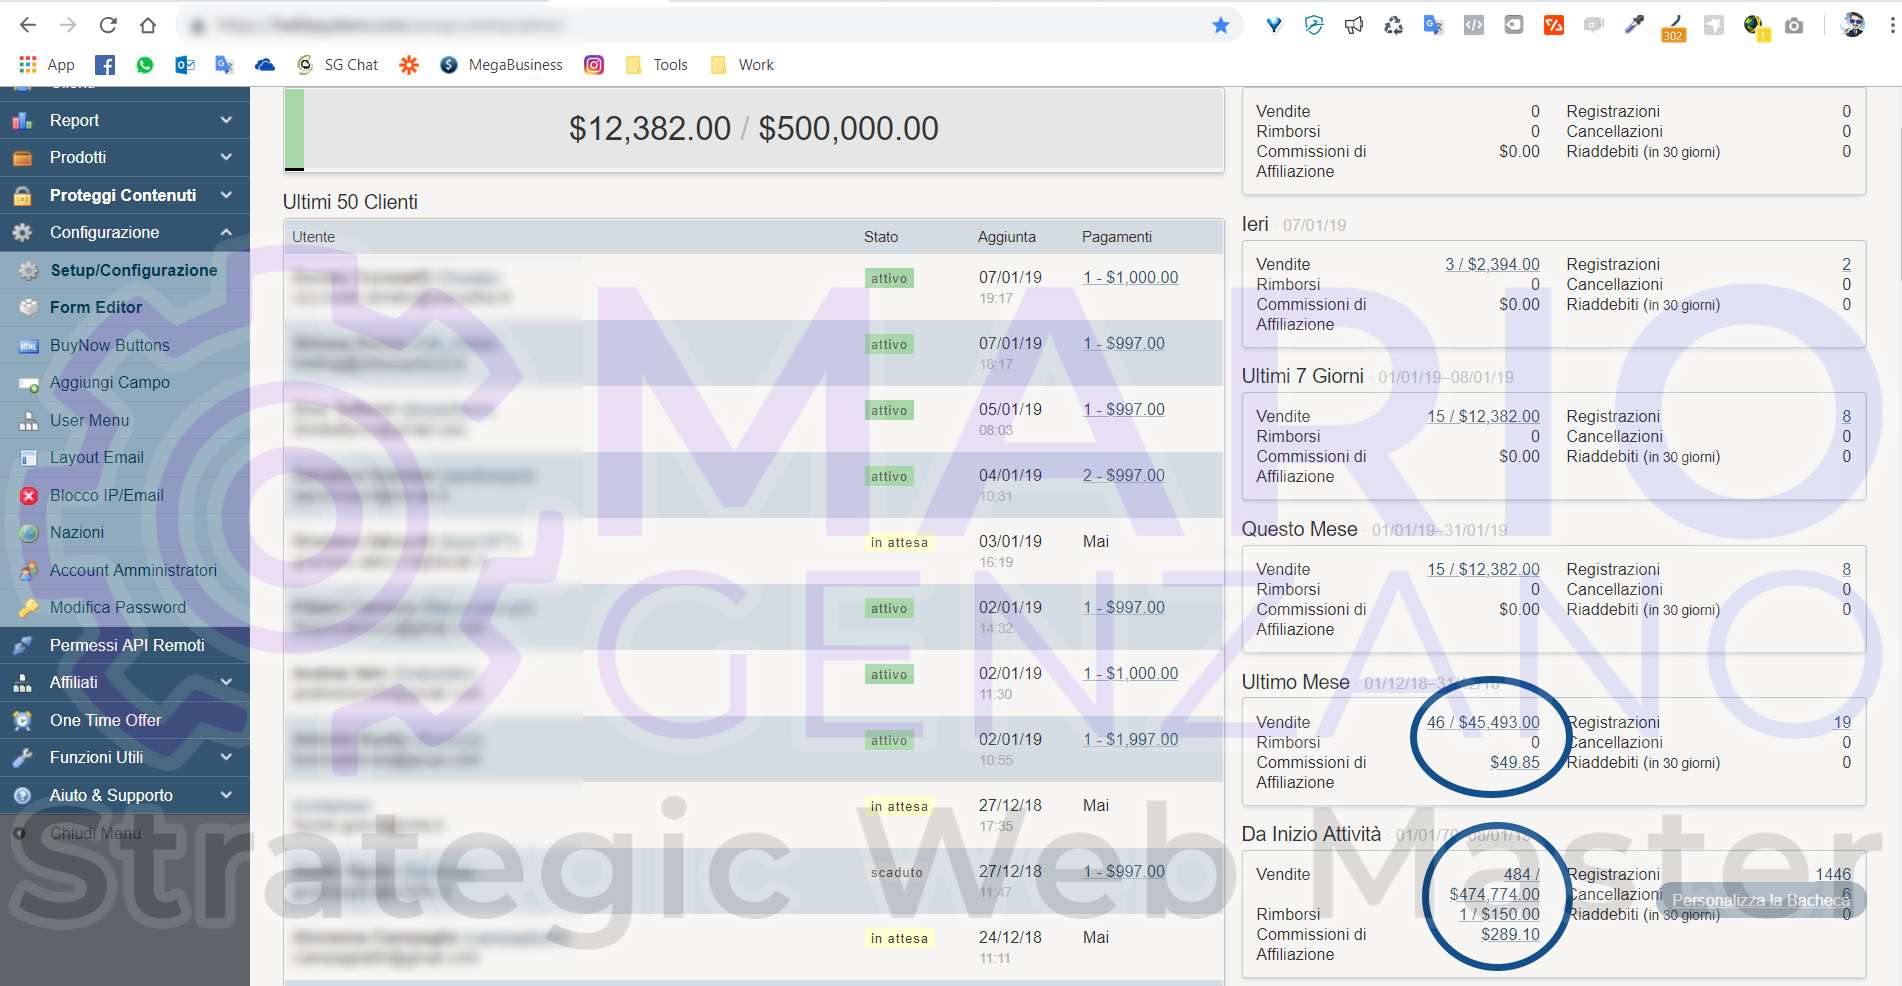1902x986 pixels.
Task: Open payment 1 - $1,997.00 link
Action: [x=1130, y=739]
